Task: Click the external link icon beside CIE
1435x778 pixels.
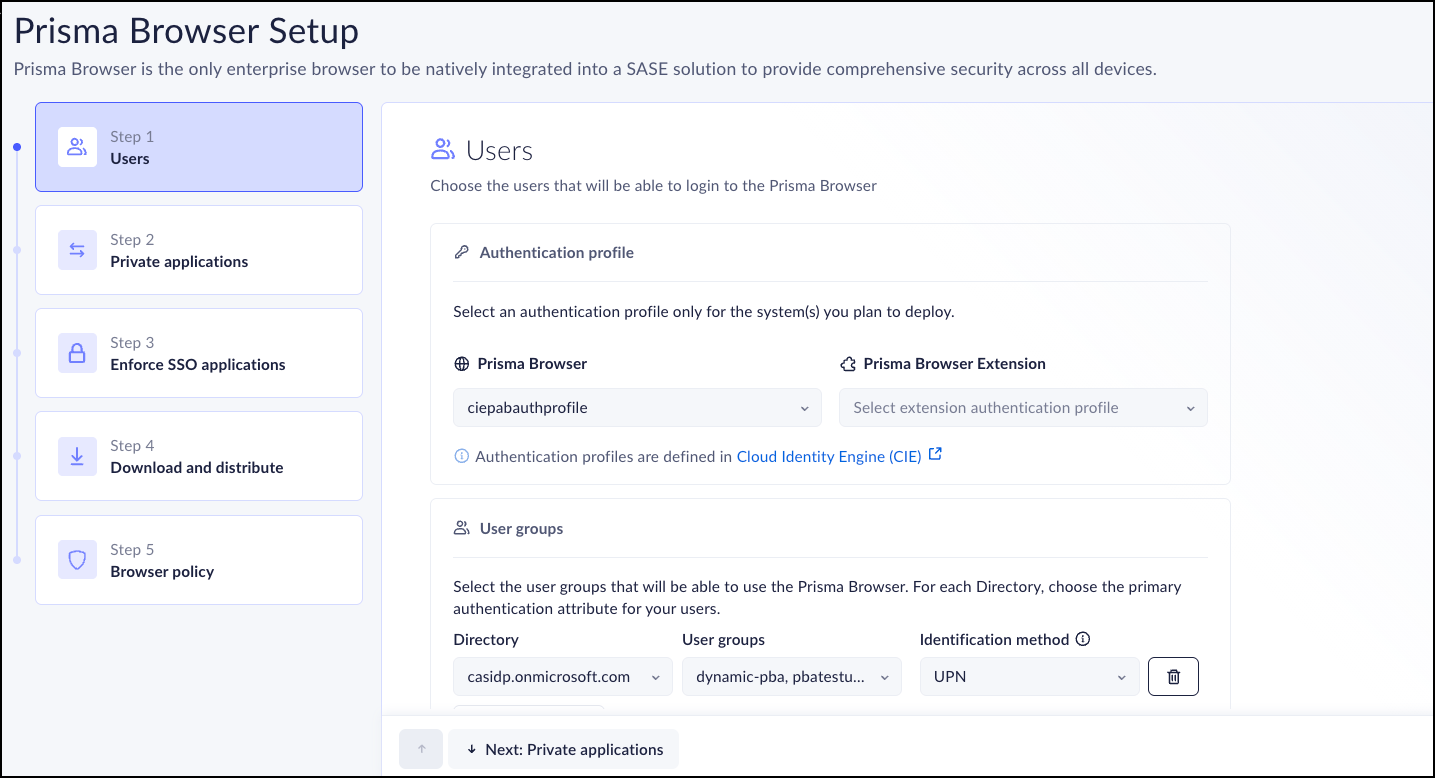Action: tap(935, 455)
